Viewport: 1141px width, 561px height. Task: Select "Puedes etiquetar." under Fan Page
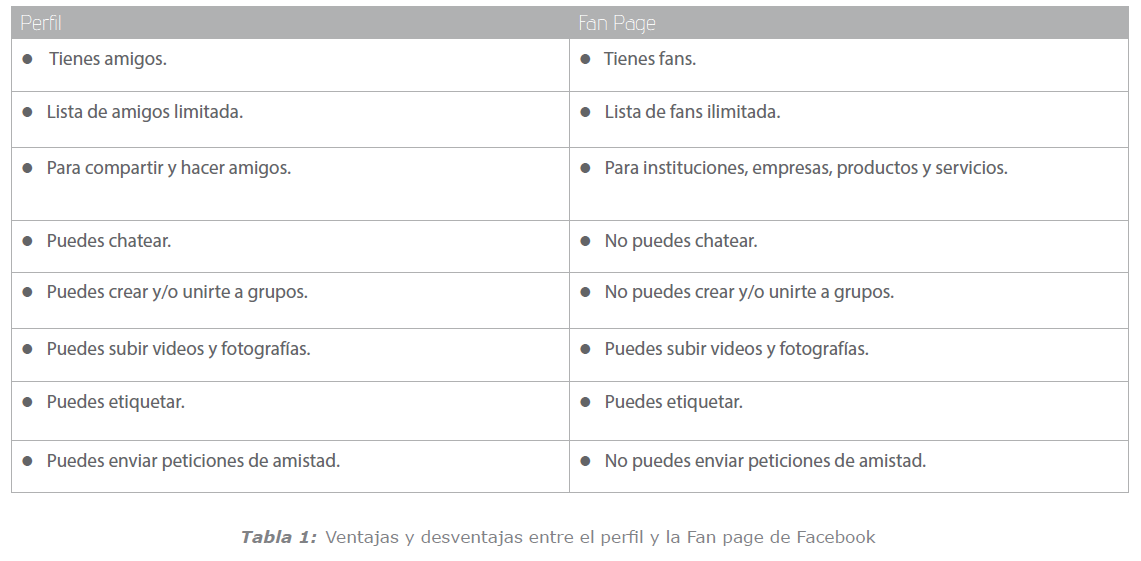tap(674, 402)
